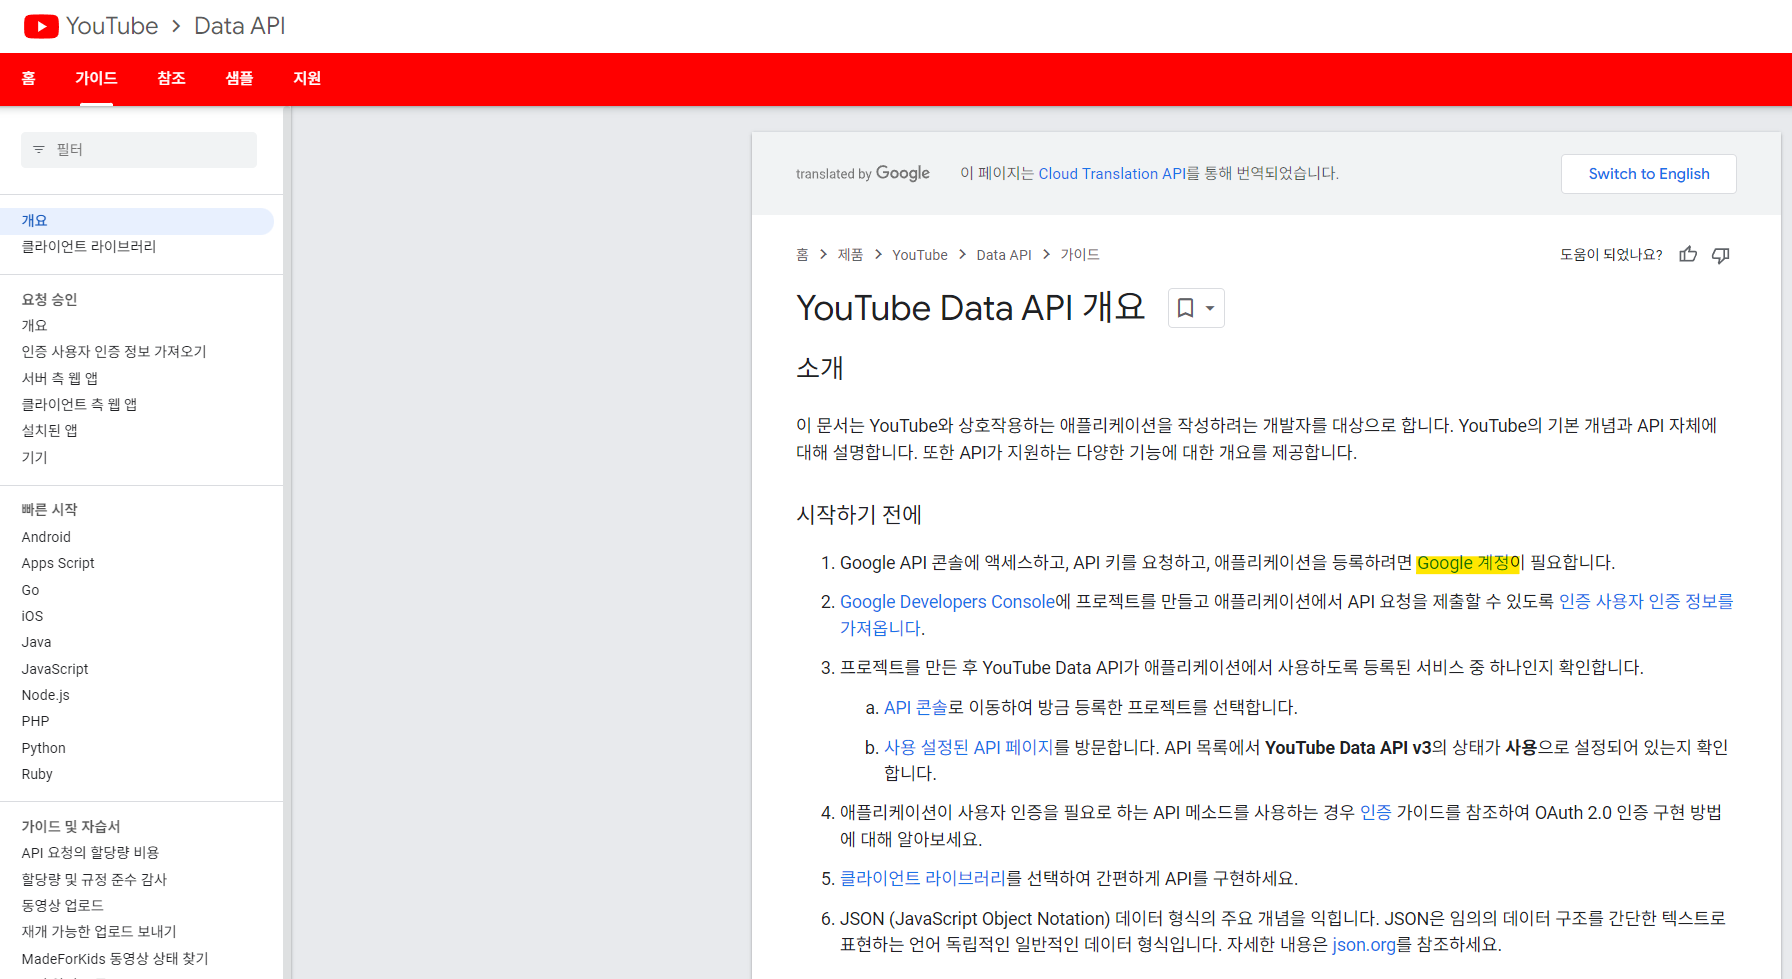Open the bookmark dropdown arrow
Viewport: 1792px width, 979px height.
pos(1210,308)
